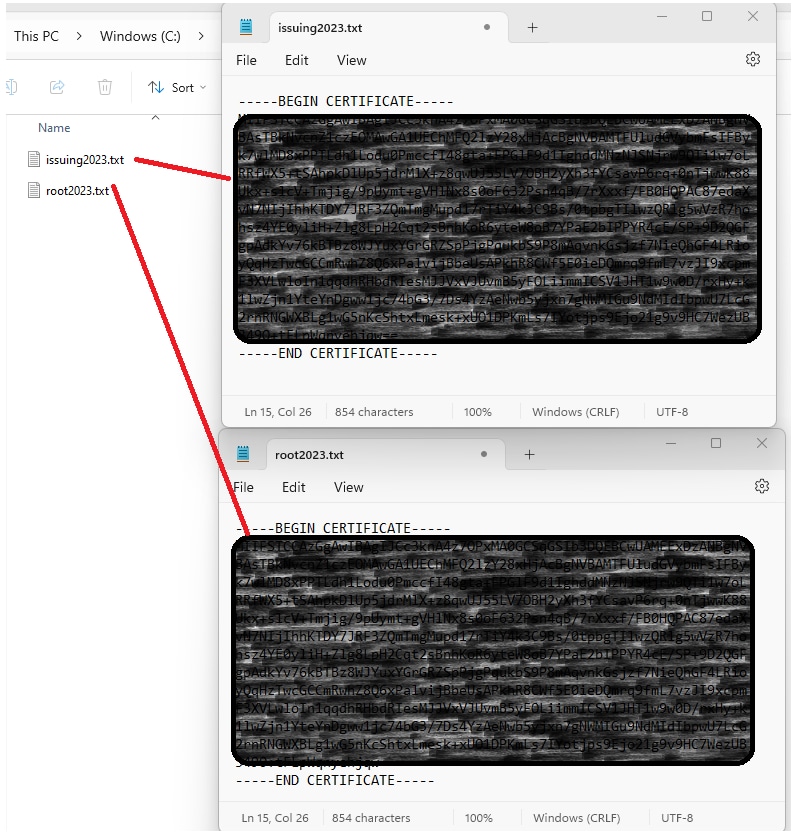Click Windows (CRLF) in root2023.txt status bar
Image resolution: width=804 pixels, height=838 pixels.
click(577, 818)
